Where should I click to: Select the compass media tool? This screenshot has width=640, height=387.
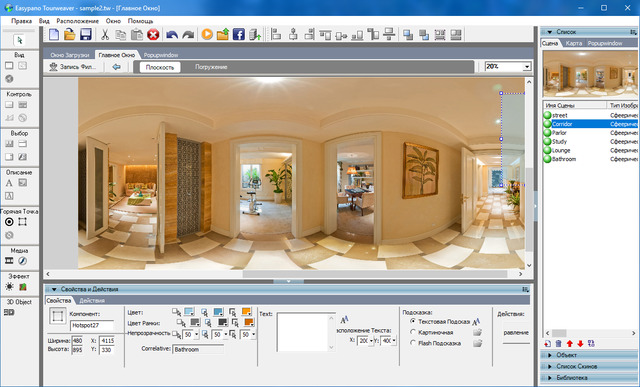coord(22,261)
